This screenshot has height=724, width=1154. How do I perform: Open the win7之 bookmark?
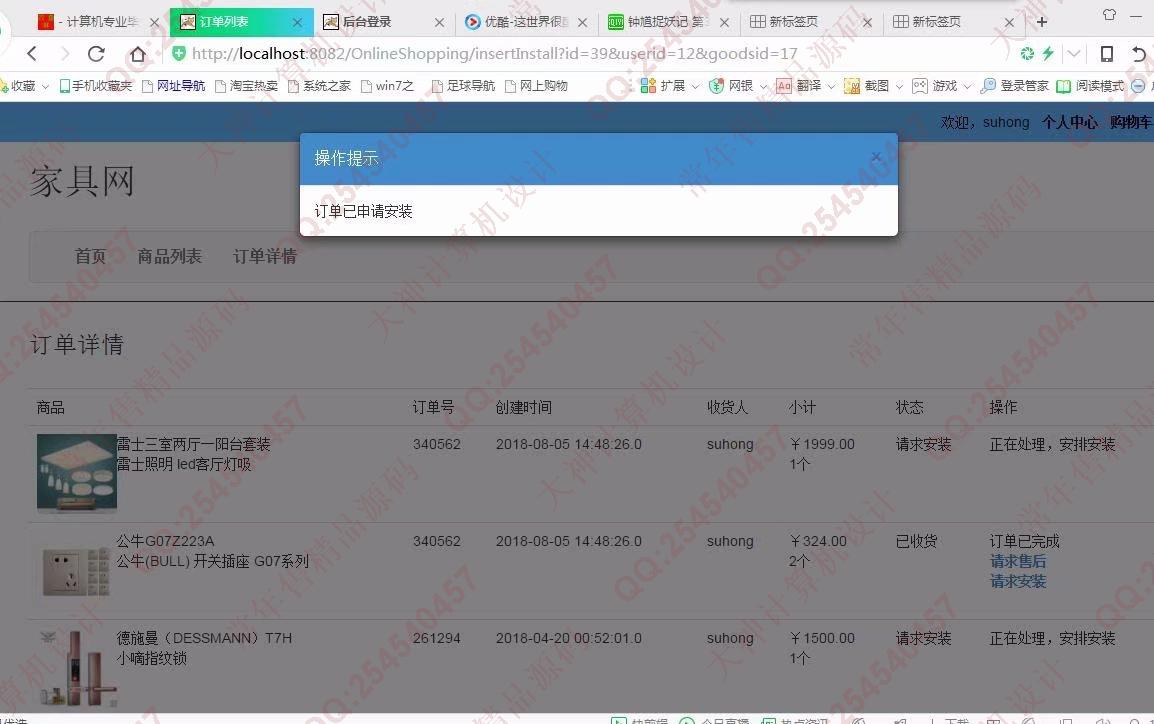pos(387,86)
